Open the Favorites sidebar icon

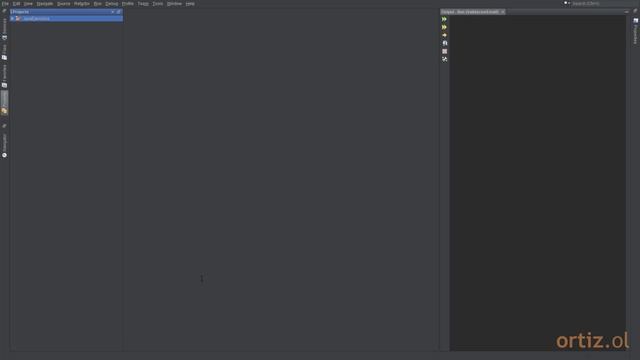coord(4,85)
